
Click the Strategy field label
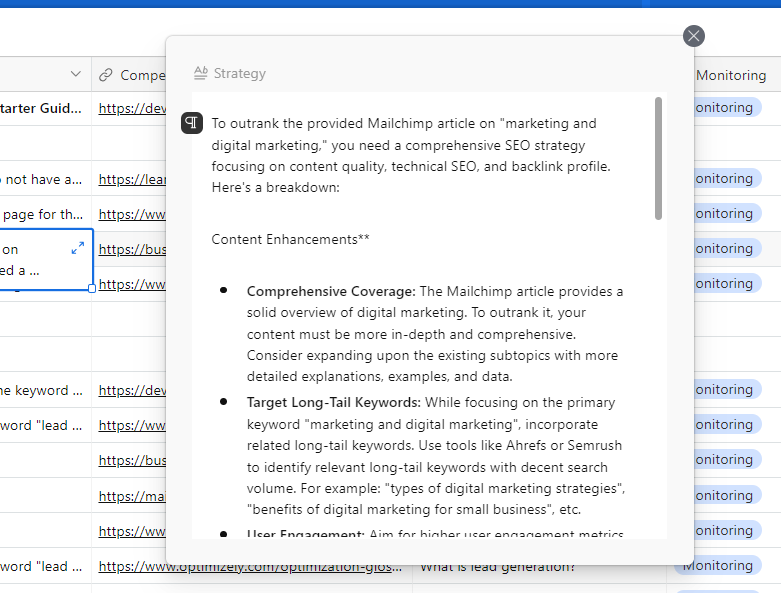point(240,73)
